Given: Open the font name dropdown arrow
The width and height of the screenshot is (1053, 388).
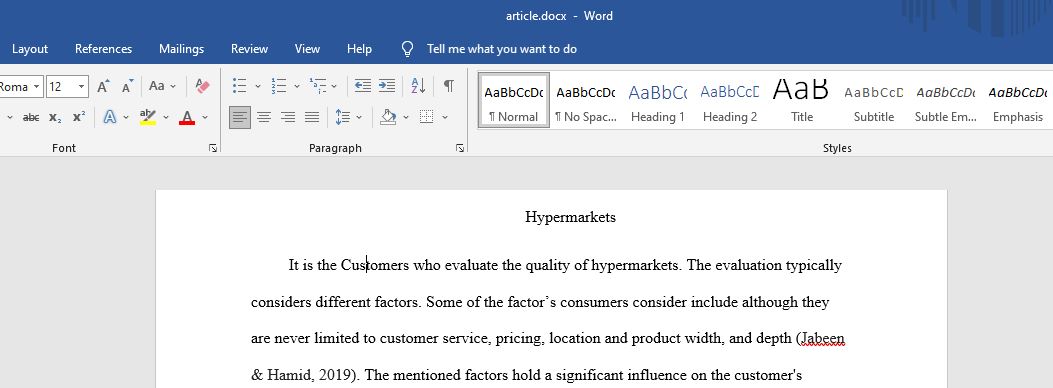Looking at the screenshot, I should click(x=36, y=87).
